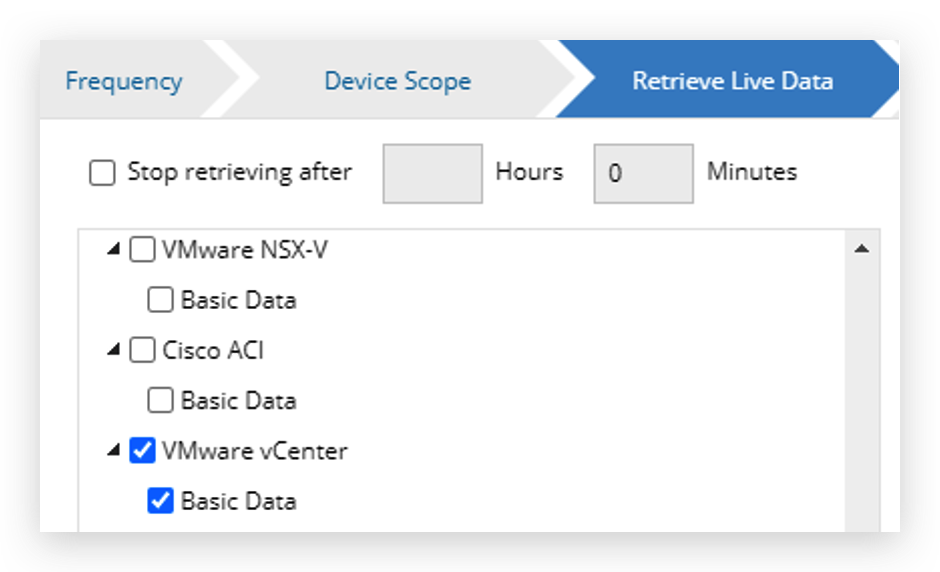This screenshot has height=572, width=940.
Task: Collapse the VMware NSX-V tree node
Action: 114,250
